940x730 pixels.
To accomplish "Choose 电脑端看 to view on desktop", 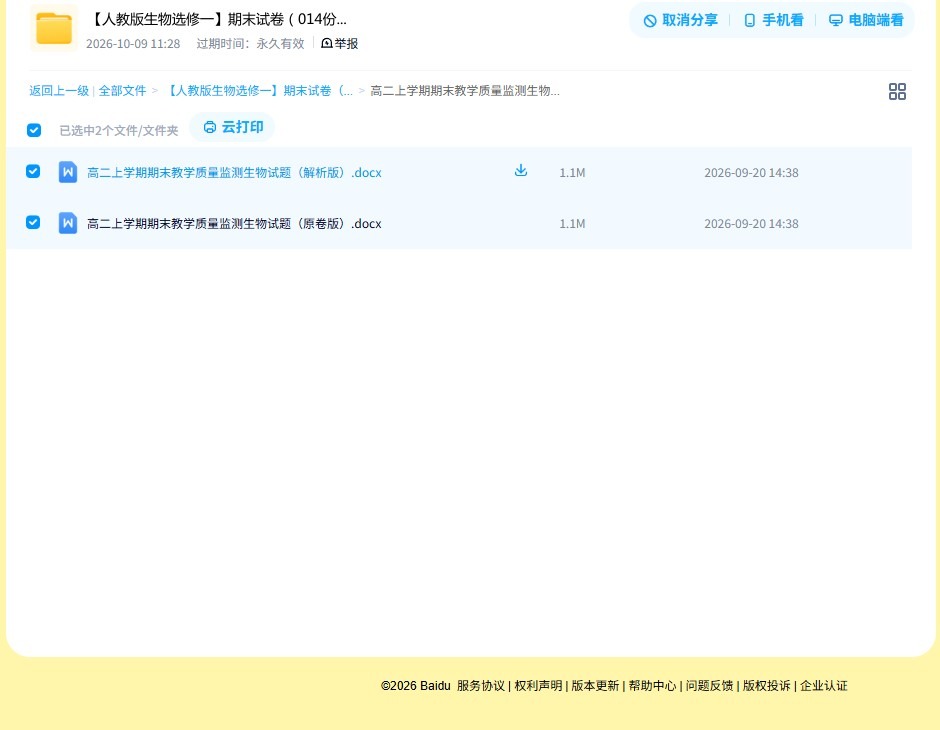I will [x=866, y=20].
